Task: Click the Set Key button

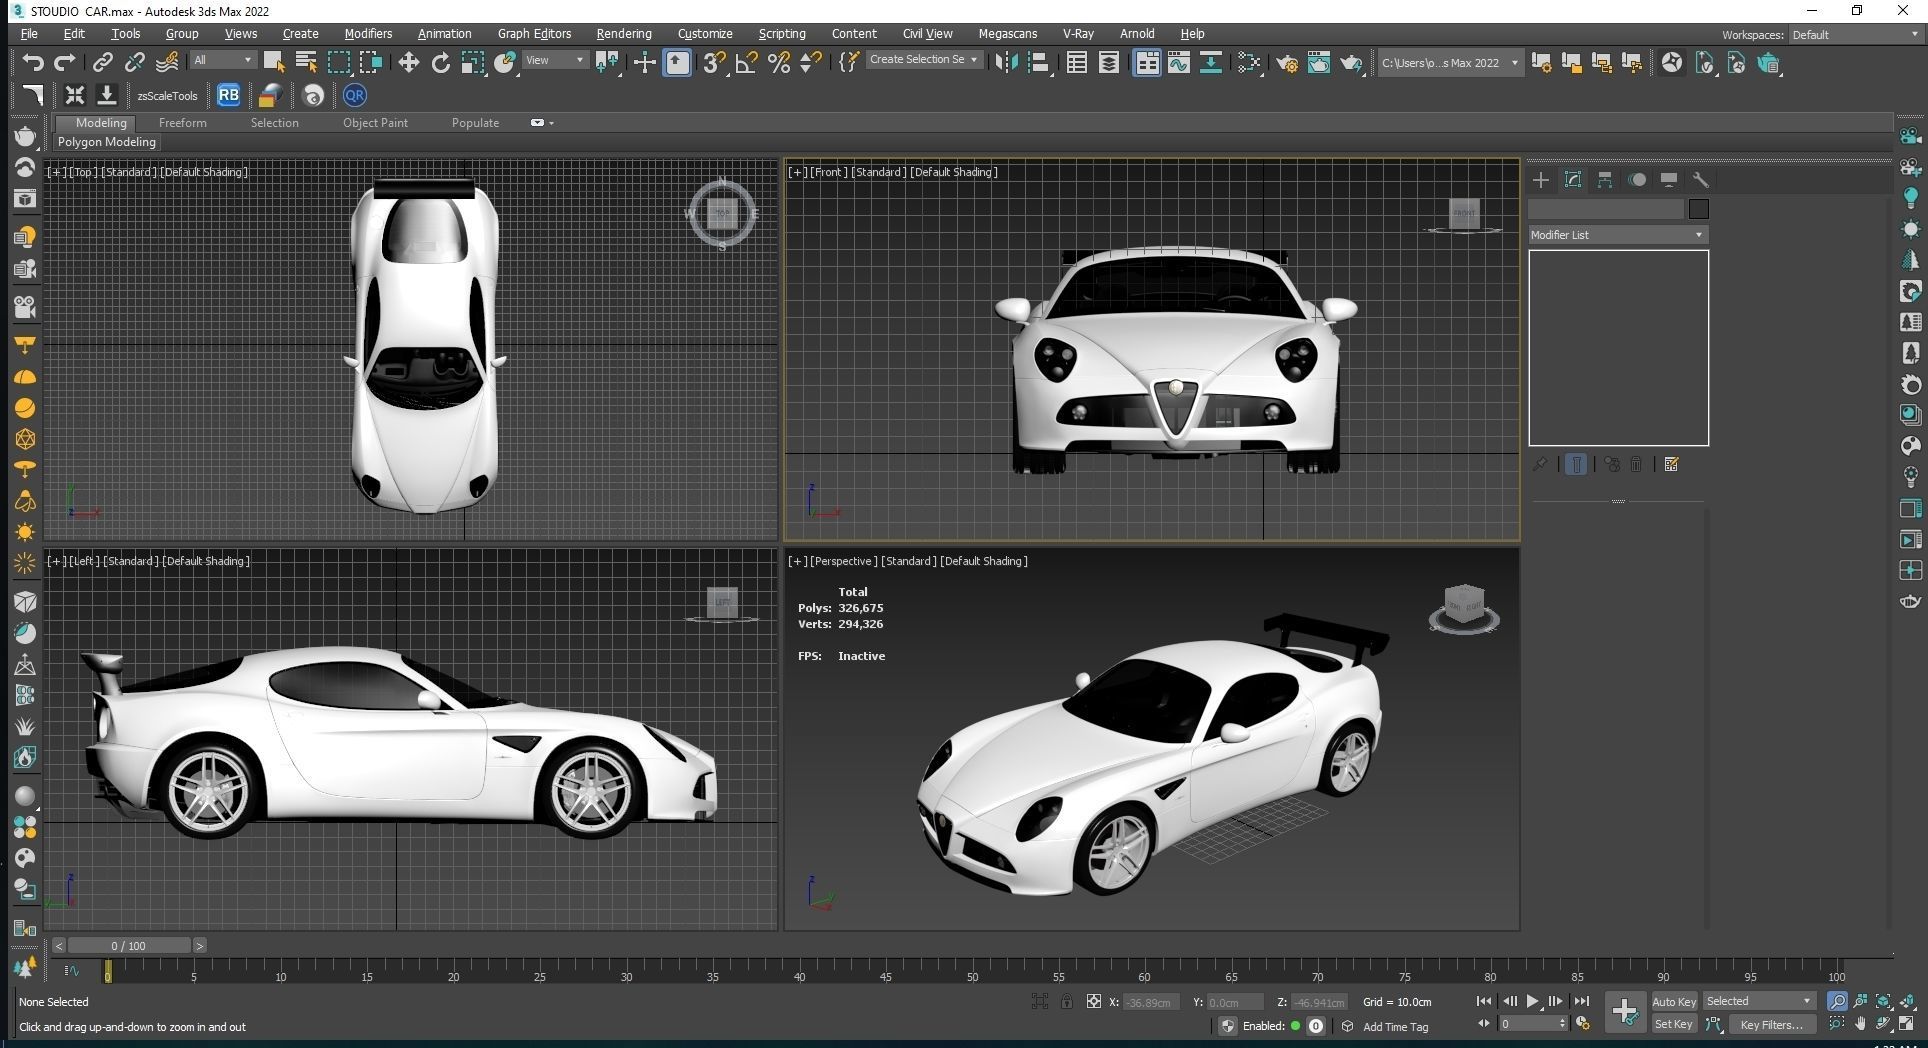Action: [x=1673, y=1024]
